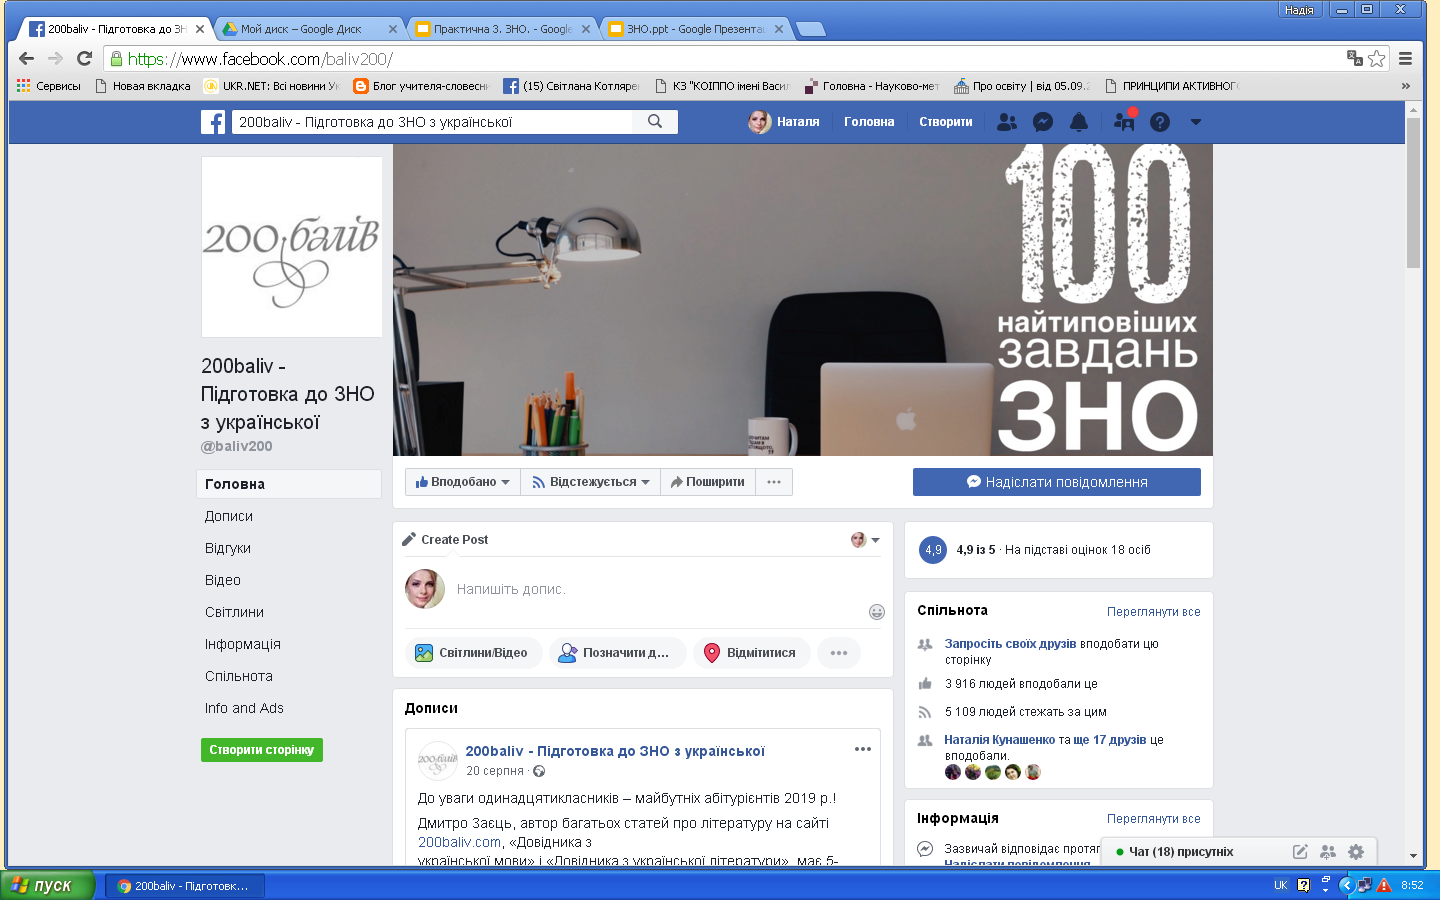
Task: Open post options three dots menu
Action: [863, 749]
